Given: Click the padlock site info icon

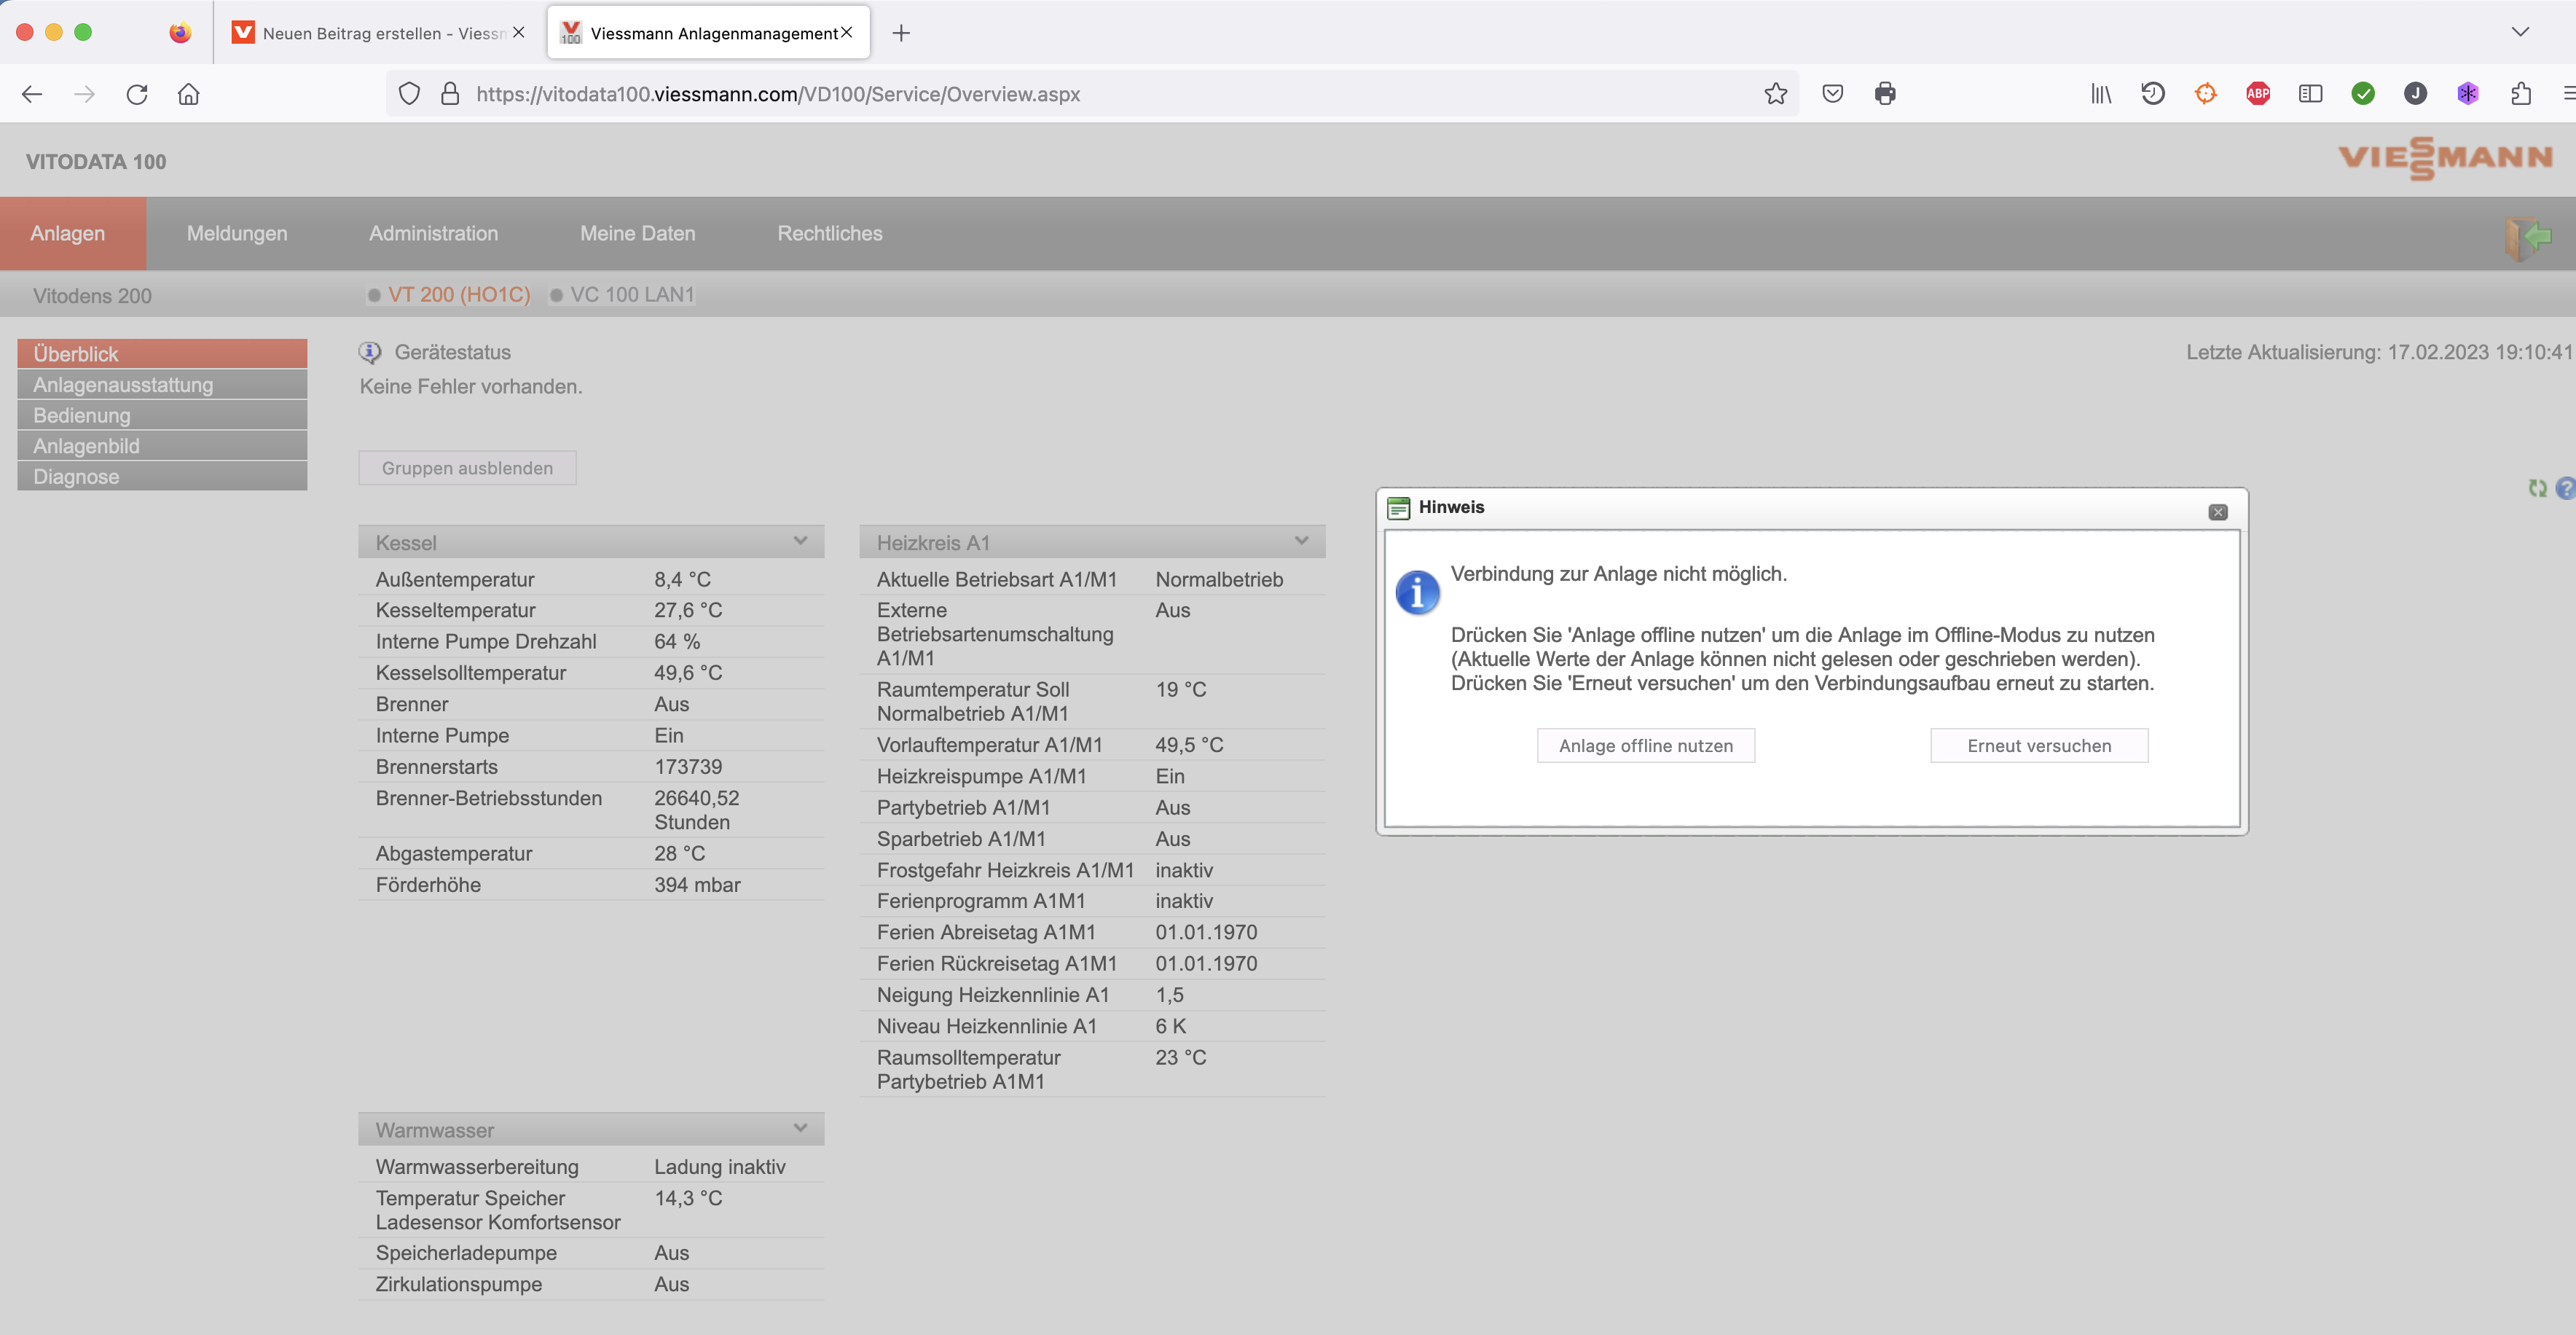Looking at the screenshot, I should 450,94.
